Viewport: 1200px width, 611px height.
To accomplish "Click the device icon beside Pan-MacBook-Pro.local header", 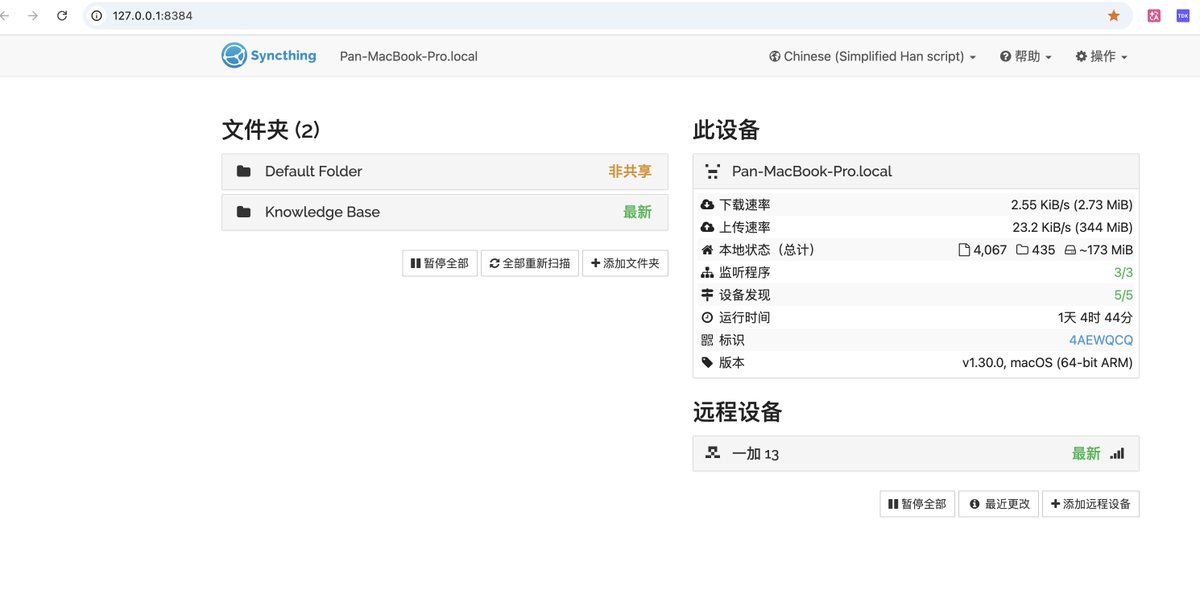I will pos(713,171).
